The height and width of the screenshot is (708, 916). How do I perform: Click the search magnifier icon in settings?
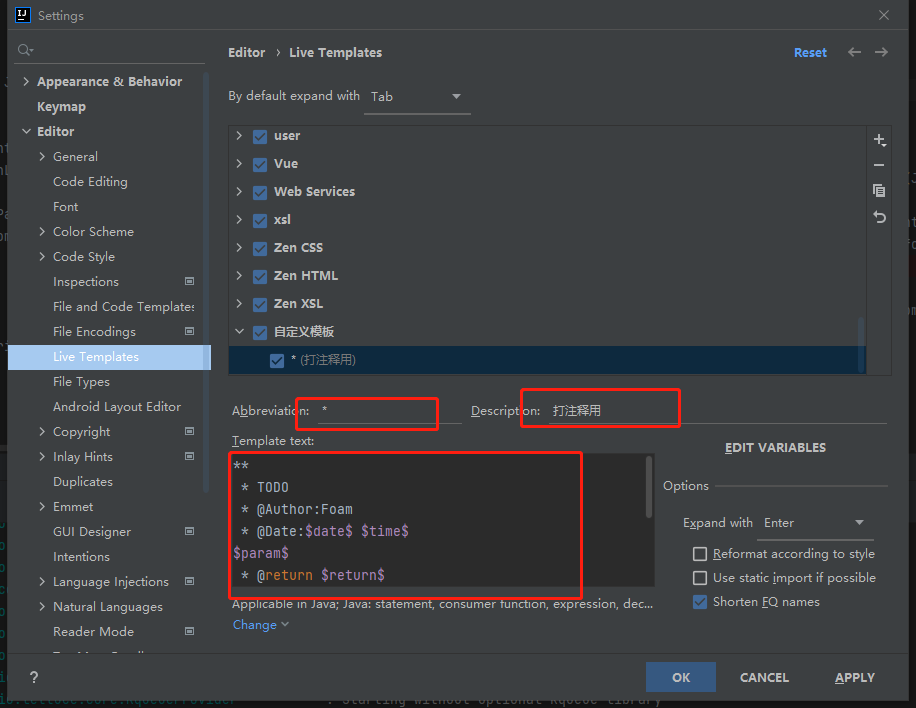(25, 50)
